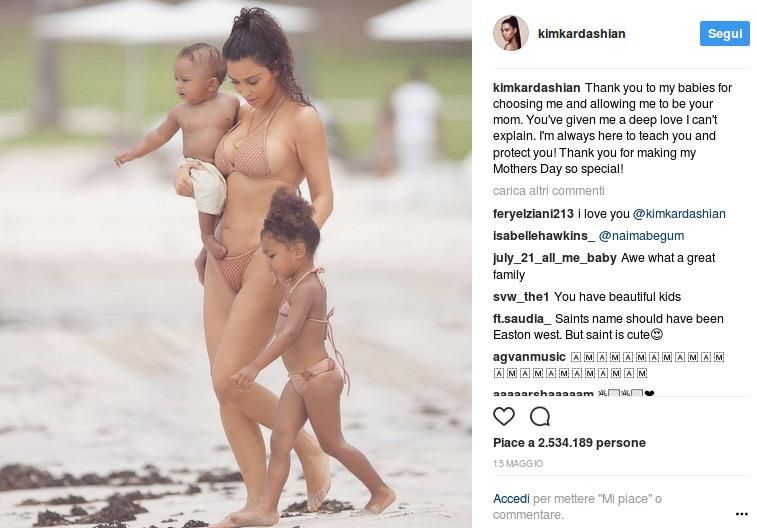Click the 15 MAGGIO post date
The height and width of the screenshot is (528, 757).
(518, 463)
